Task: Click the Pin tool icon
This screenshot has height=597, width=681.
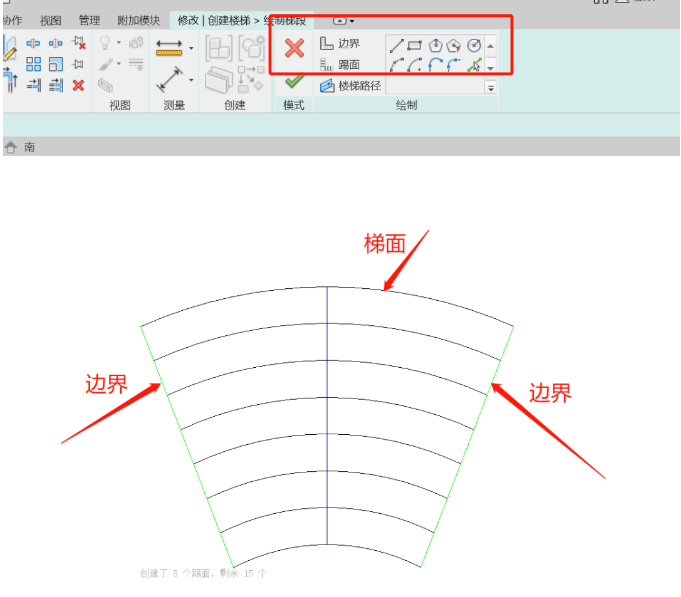Action: 79,64
